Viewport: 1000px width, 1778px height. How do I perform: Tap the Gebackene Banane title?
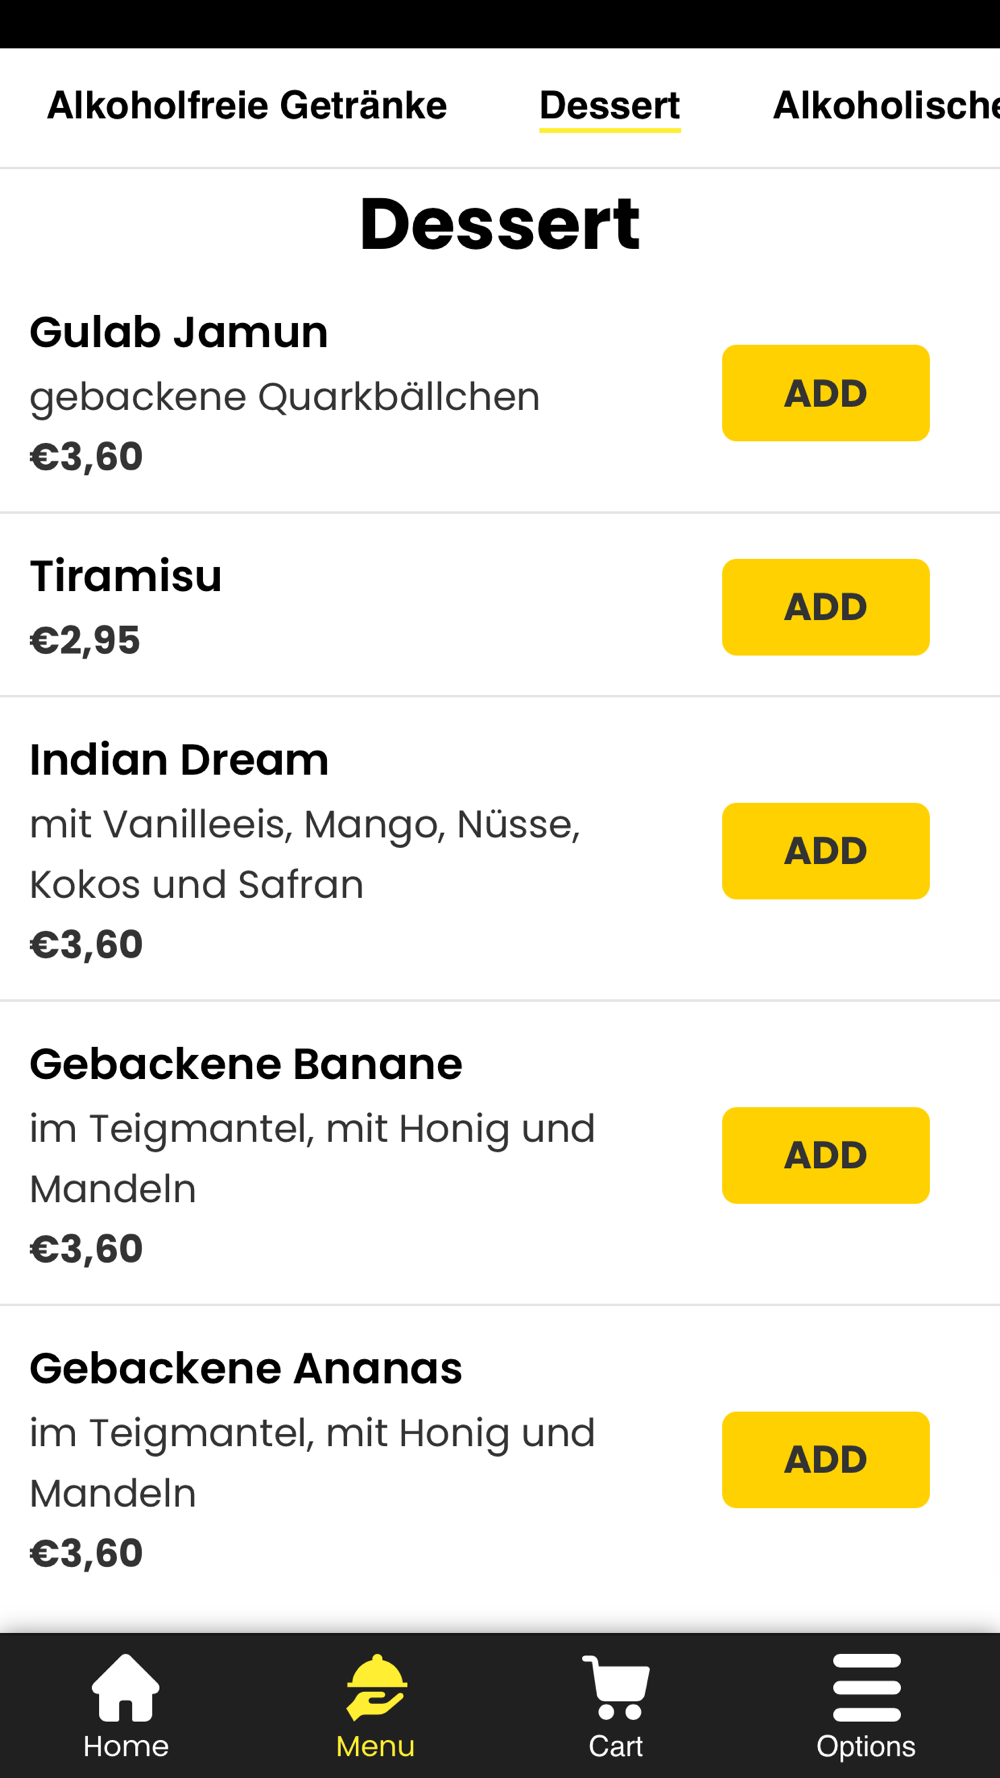coord(246,1064)
